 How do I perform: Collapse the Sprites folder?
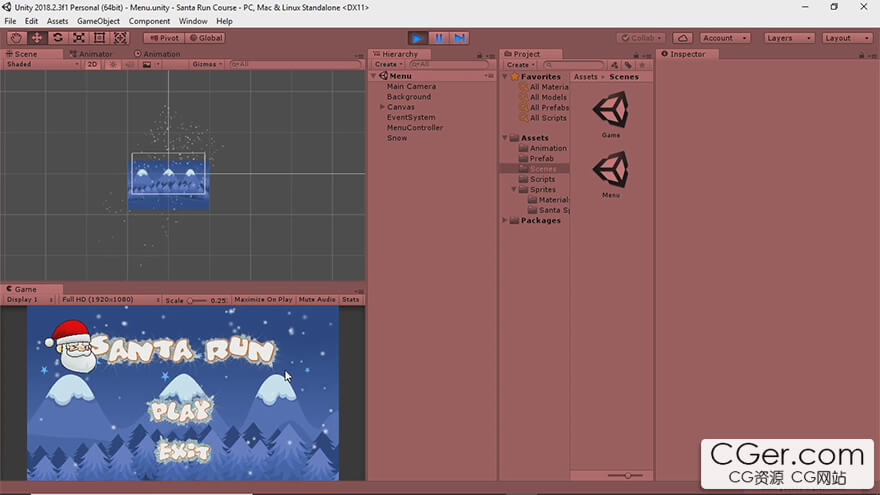tap(514, 190)
